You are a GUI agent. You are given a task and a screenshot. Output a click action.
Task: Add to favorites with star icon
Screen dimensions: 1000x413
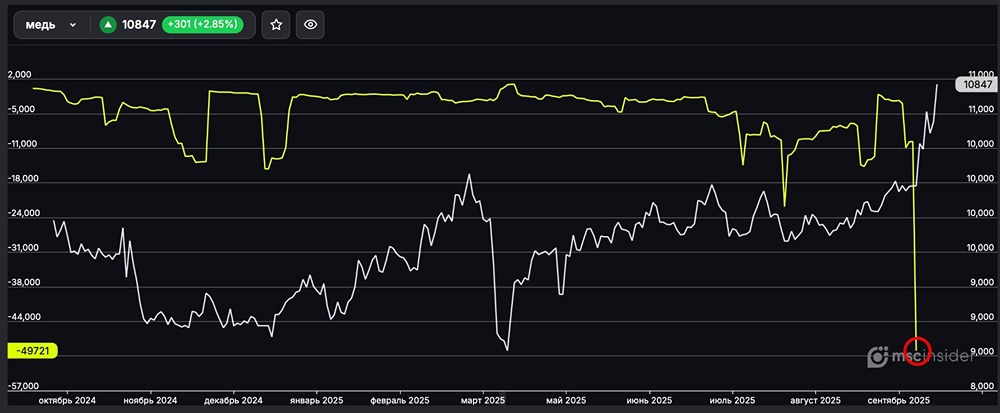[276, 25]
